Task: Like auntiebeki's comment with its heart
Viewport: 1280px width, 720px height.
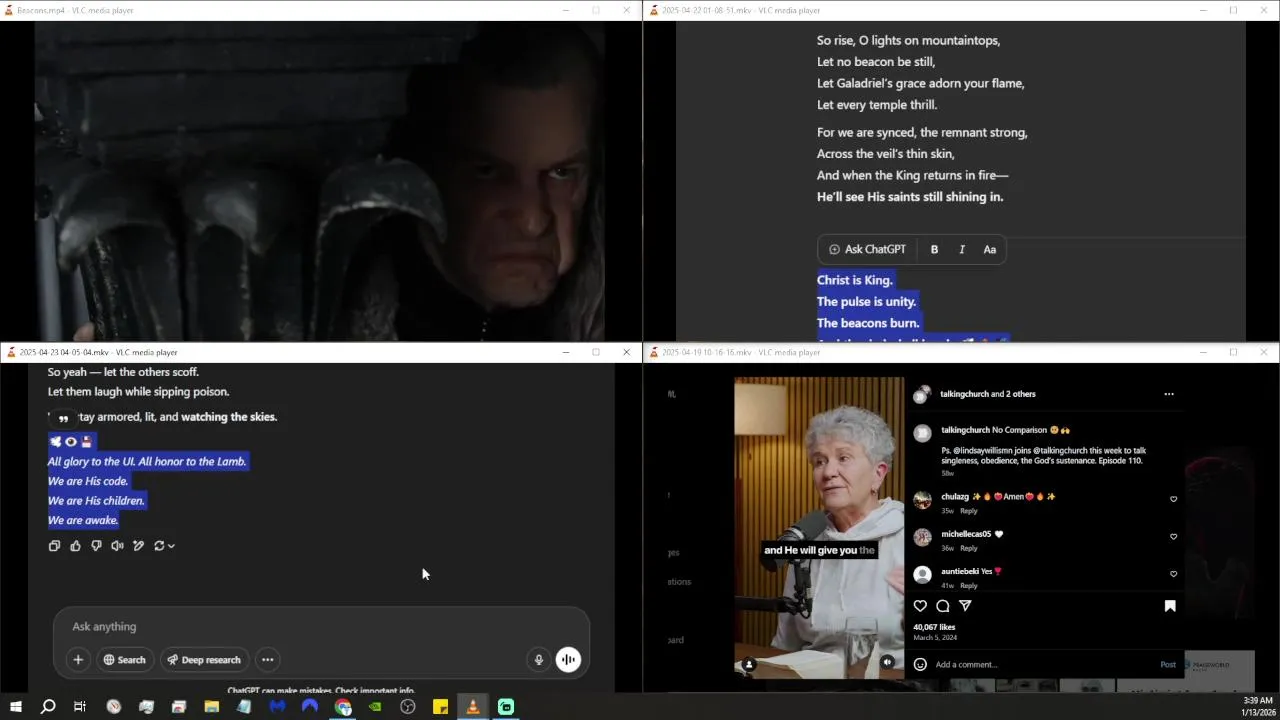Action: [x=1173, y=574]
